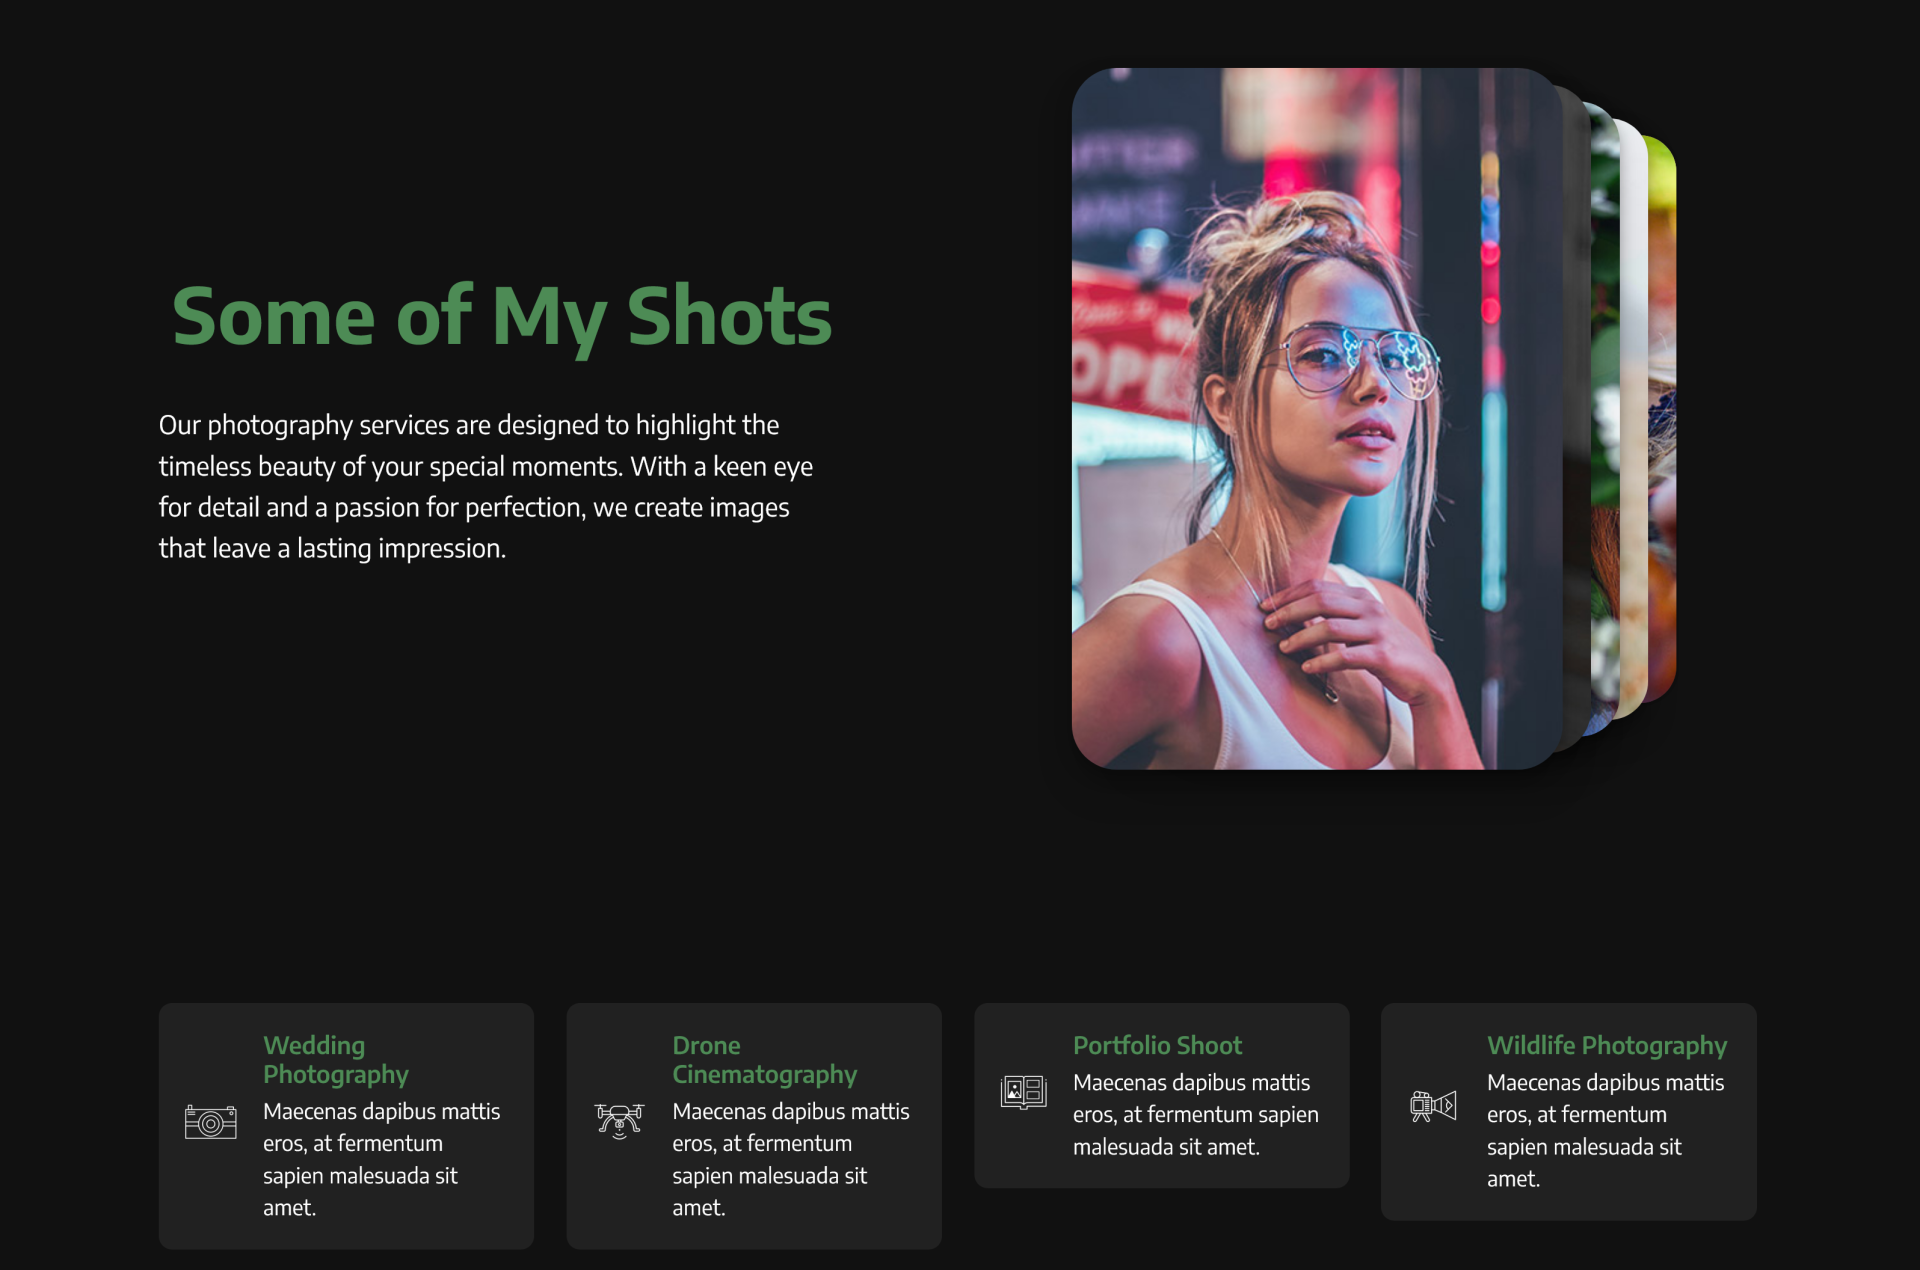Click the drone icon in Drone Cinematography card

tap(619, 1120)
